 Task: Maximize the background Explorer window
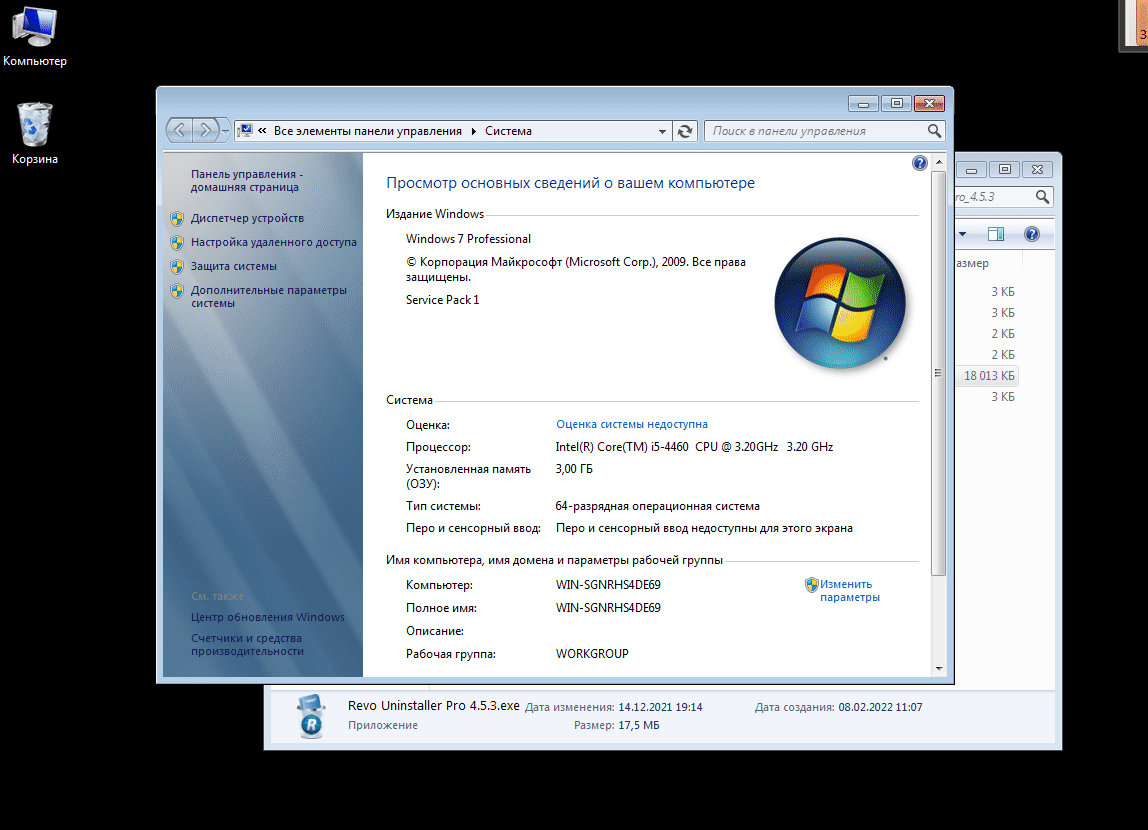pos(1004,170)
